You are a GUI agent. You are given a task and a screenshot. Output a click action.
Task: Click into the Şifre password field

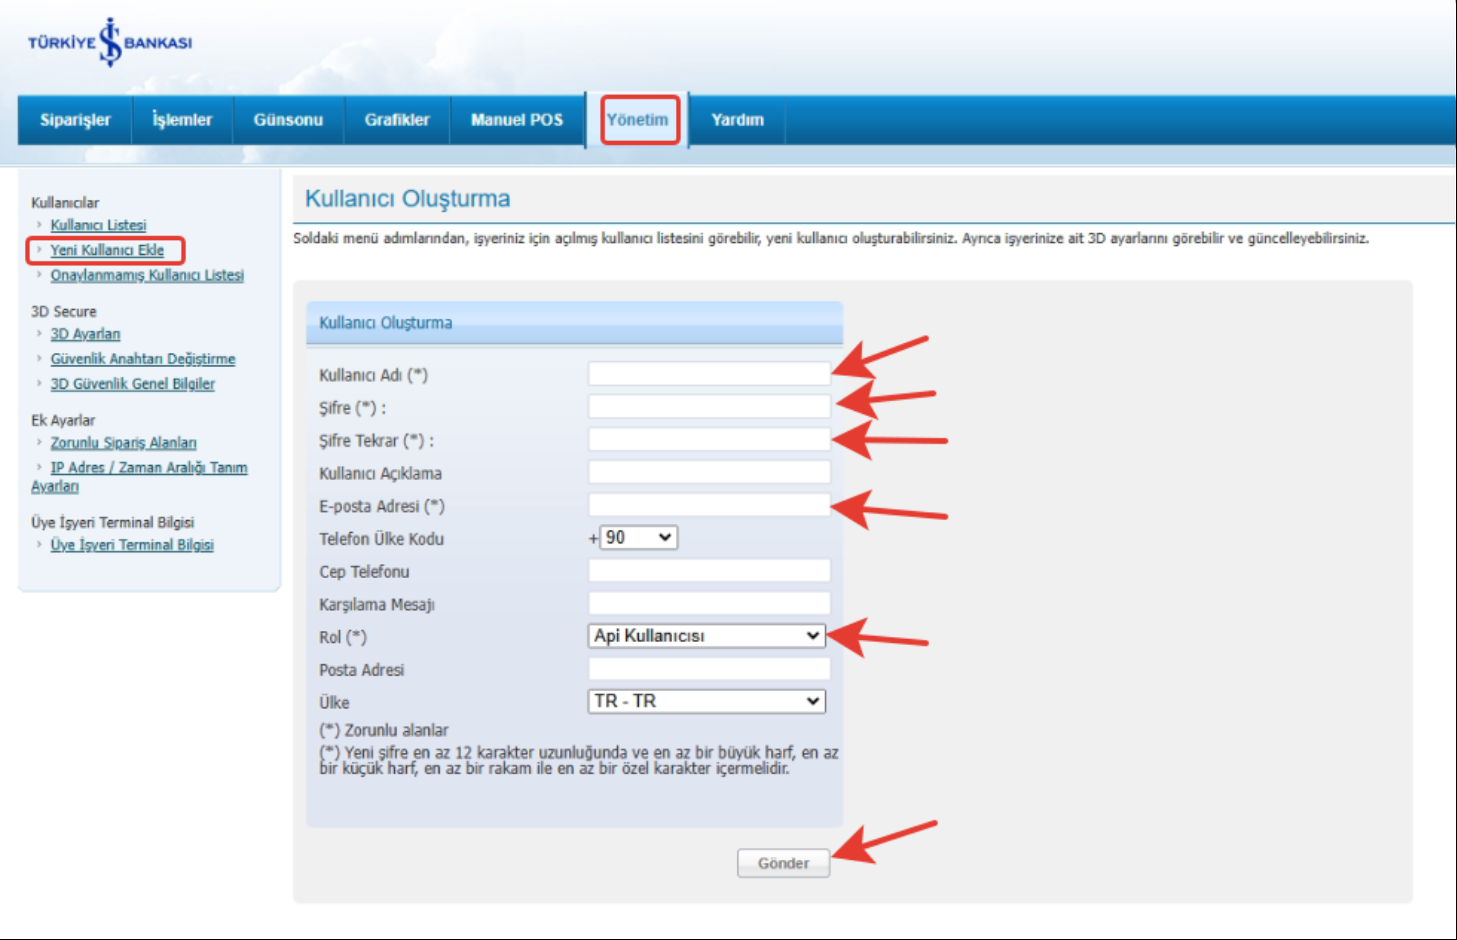pyautogui.click(x=709, y=407)
